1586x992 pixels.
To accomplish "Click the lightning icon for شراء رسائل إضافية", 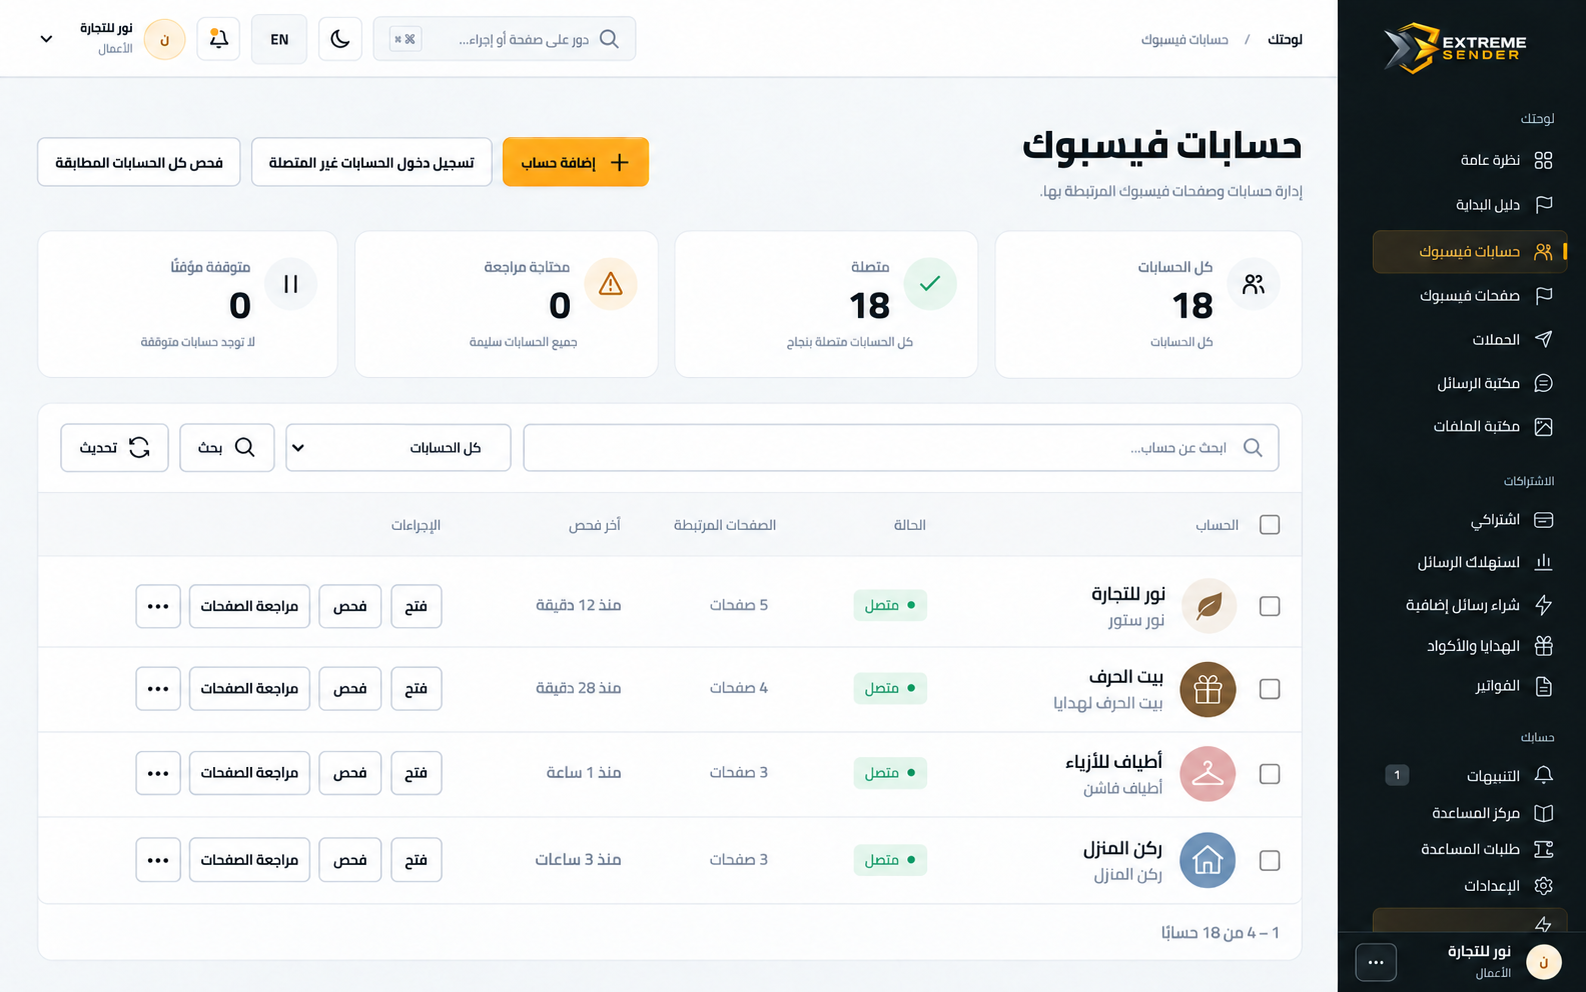I will click(1543, 605).
